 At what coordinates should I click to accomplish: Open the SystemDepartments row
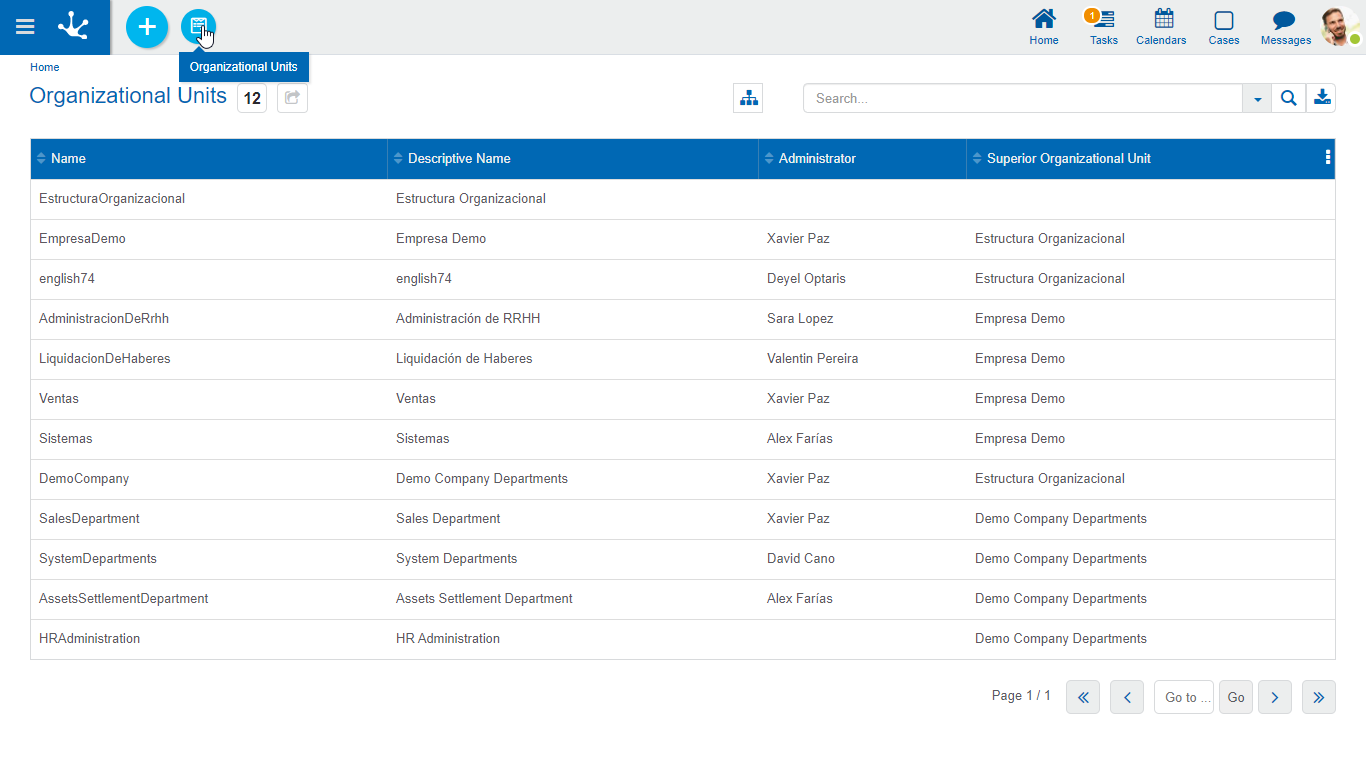(x=683, y=559)
